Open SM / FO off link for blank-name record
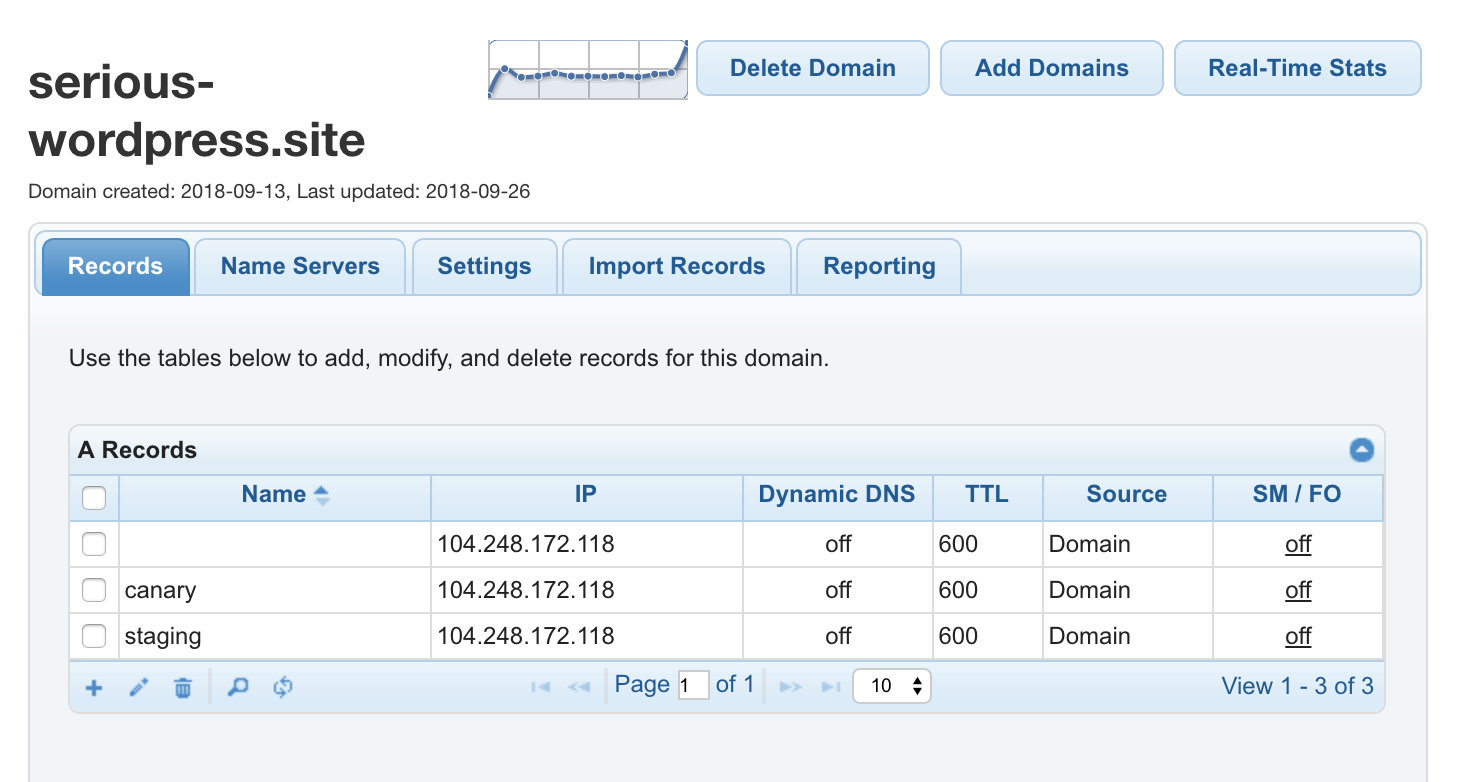The height and width of the screenshot is (782, 1470). (x=1298, y=545)
